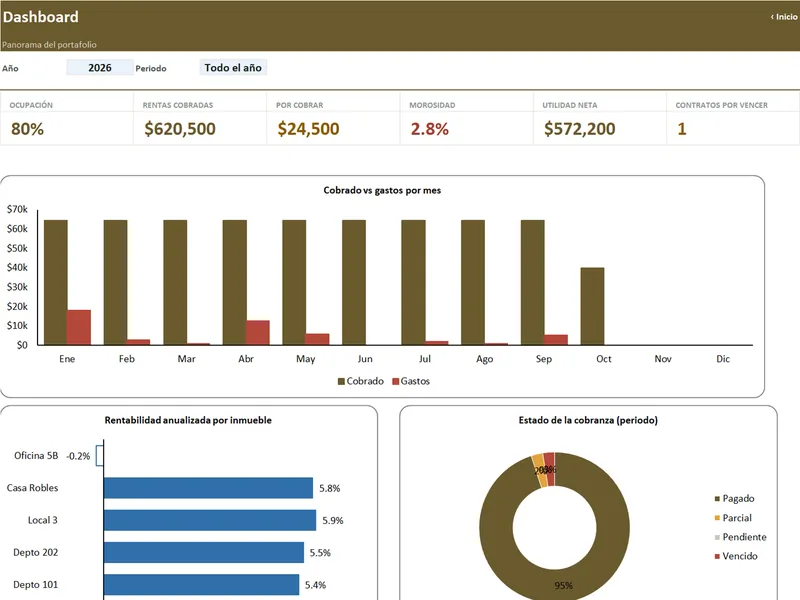The image size is (800, 600).
Task: Click 'Panorama del portafolio' subtitle
Action: click(x=49, y=44)
